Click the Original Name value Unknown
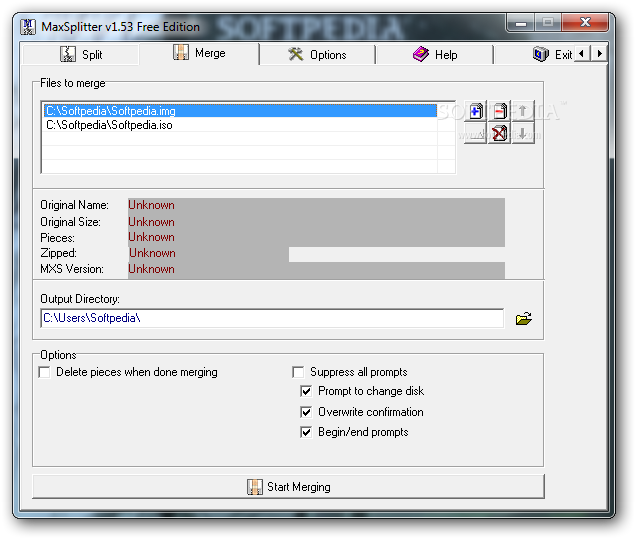The width and height of the screenshot is (636, 539). [151, 205]
